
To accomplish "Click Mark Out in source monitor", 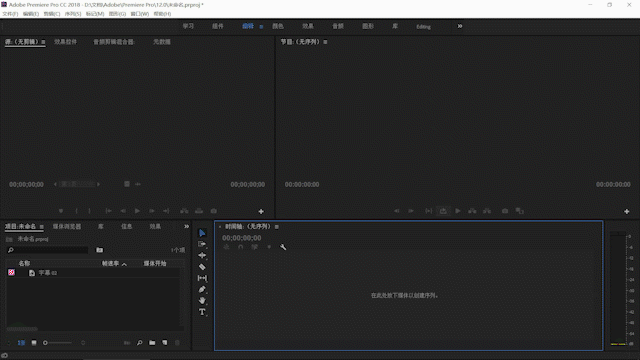I will click(89, 211).
